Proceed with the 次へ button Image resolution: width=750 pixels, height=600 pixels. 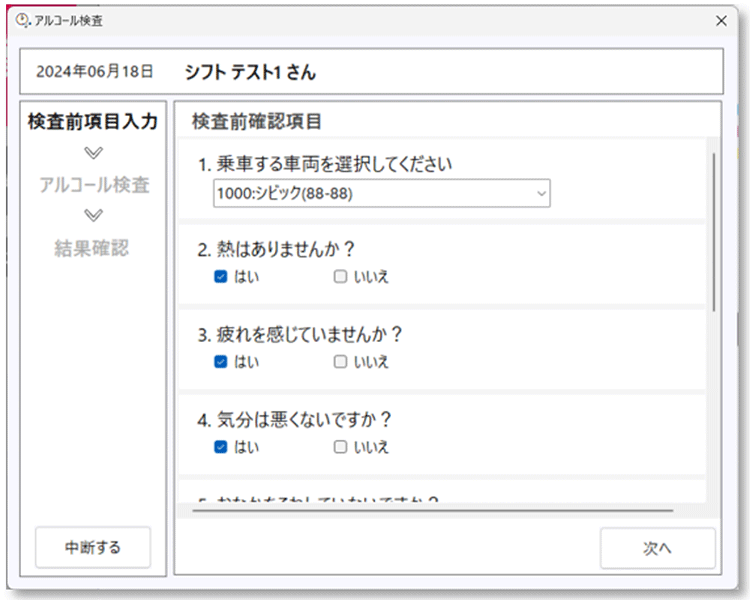pyautogui.click(x=657, y=548)
